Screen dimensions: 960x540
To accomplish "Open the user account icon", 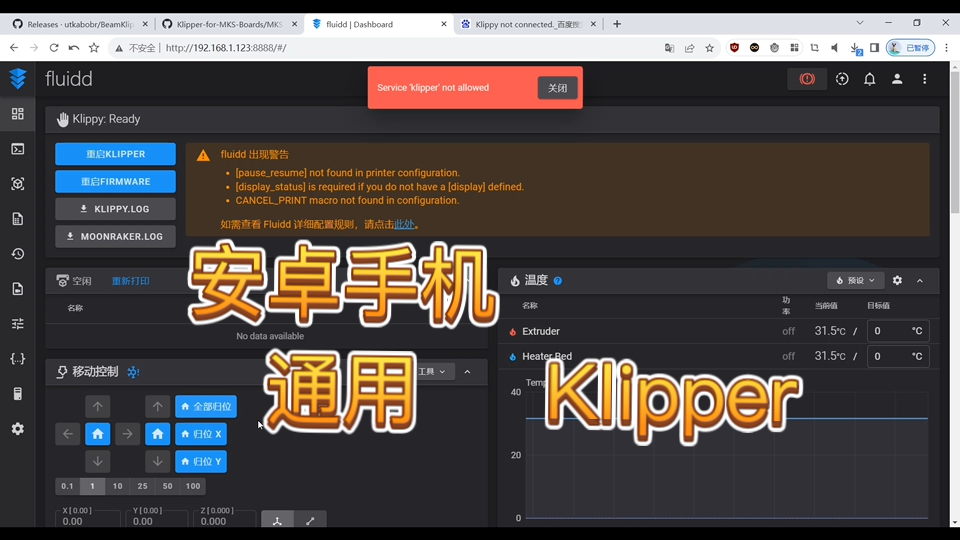I will click(x=897, y=79).
